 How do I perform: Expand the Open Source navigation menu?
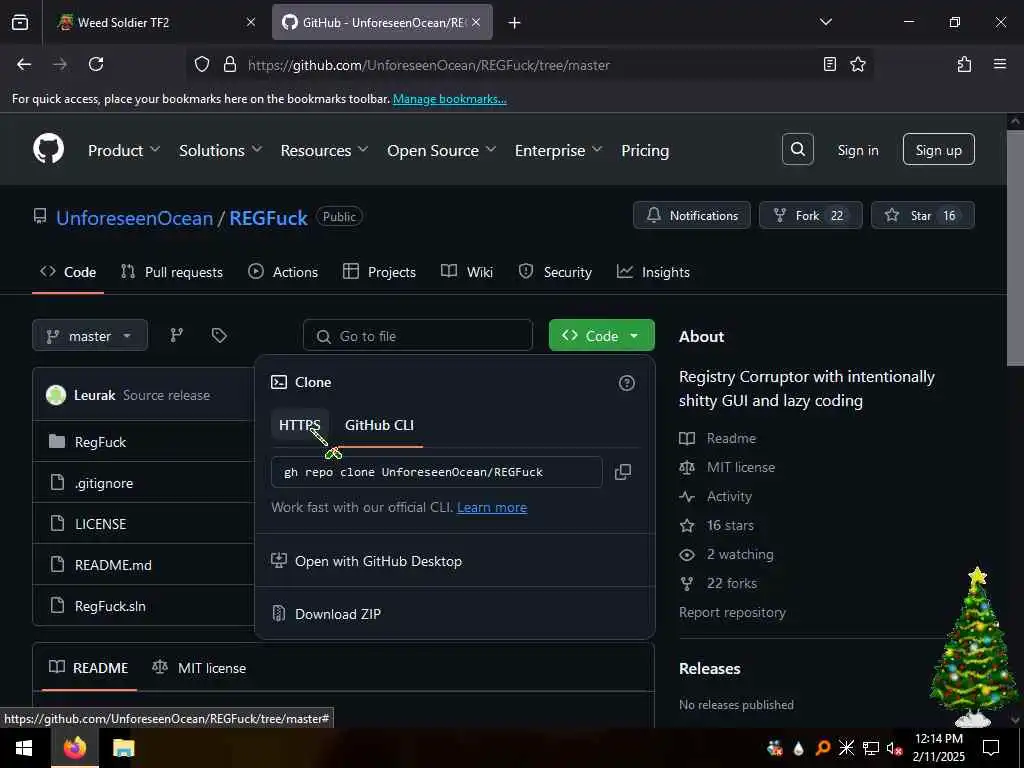pos(441,150)
